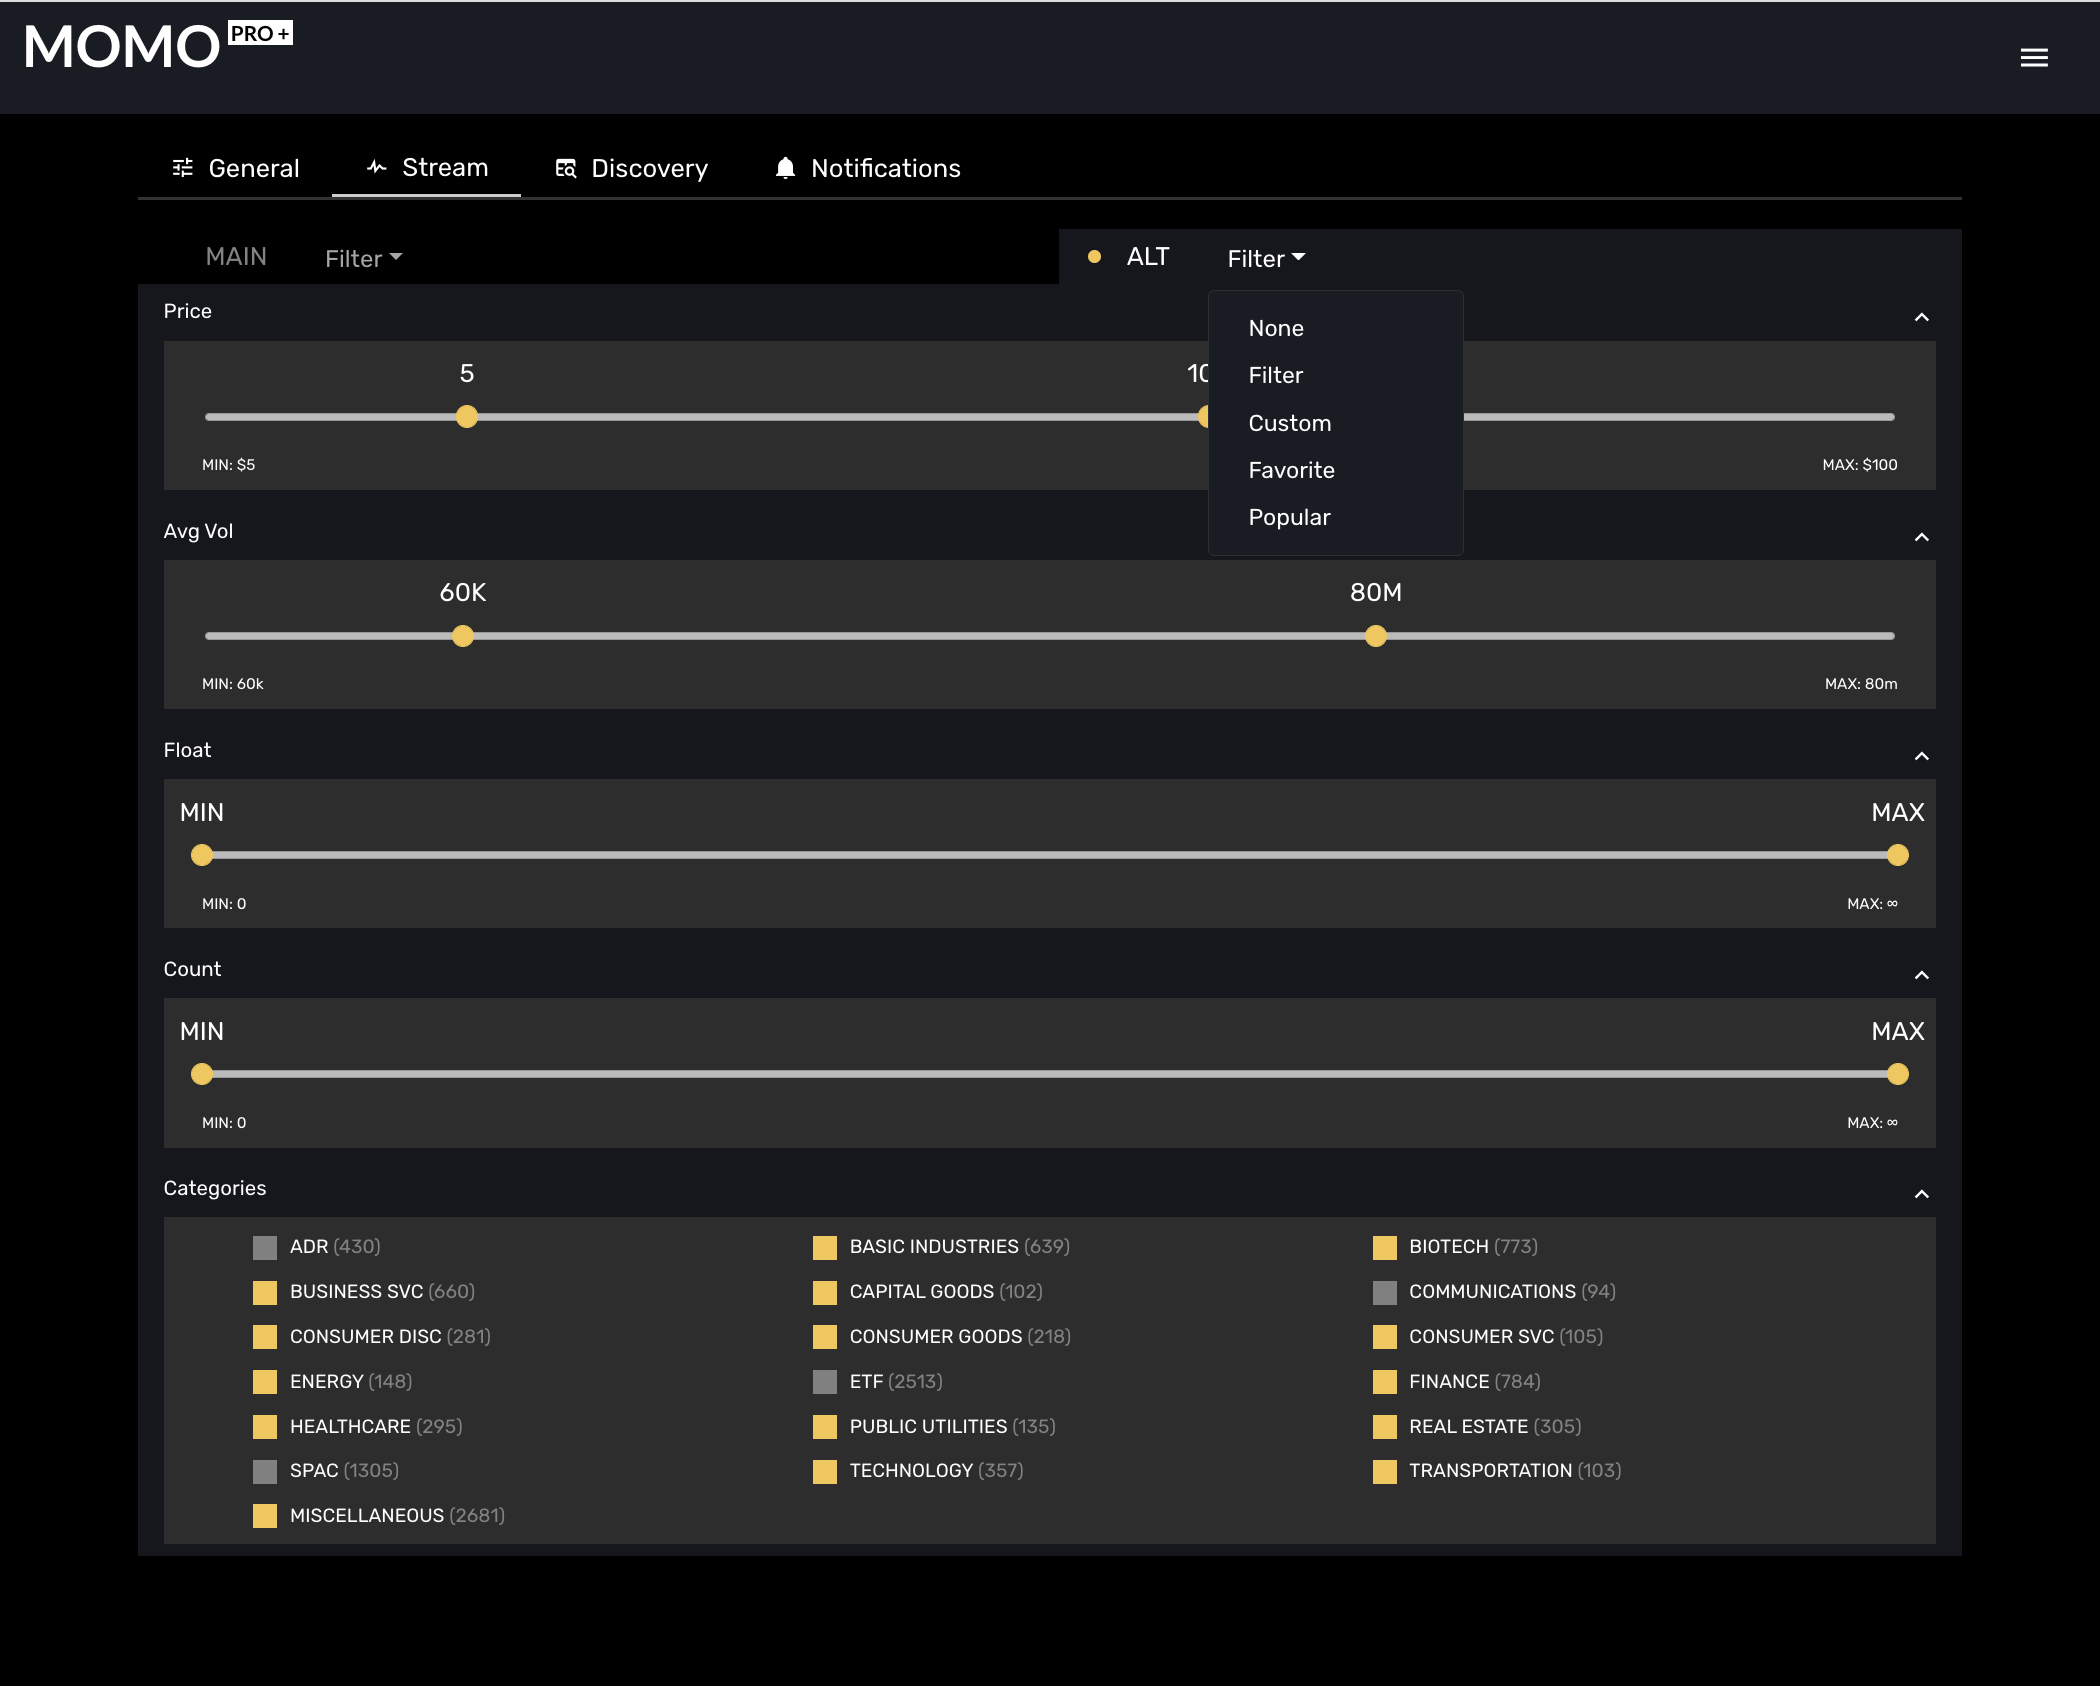Click the search icon beside Discovery tab
This screenshot has height=1686, width=2100.
tap(566, 168)
